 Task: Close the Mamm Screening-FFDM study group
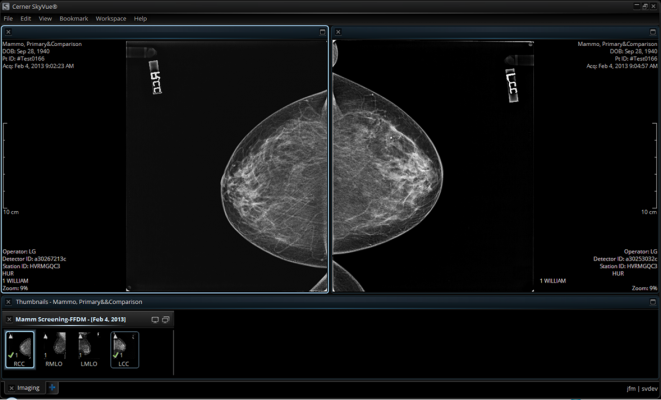(x=9, y=319)
